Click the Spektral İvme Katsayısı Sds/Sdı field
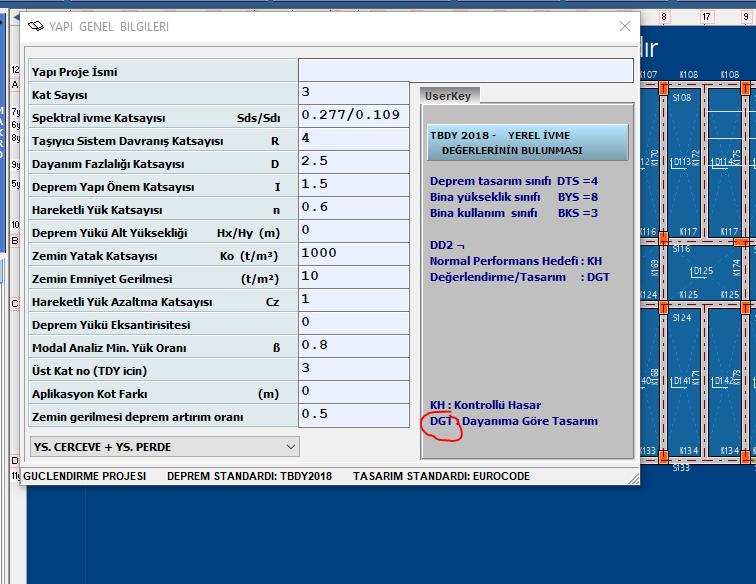Screen dimensions: 756x584 (x=353, y=116)
